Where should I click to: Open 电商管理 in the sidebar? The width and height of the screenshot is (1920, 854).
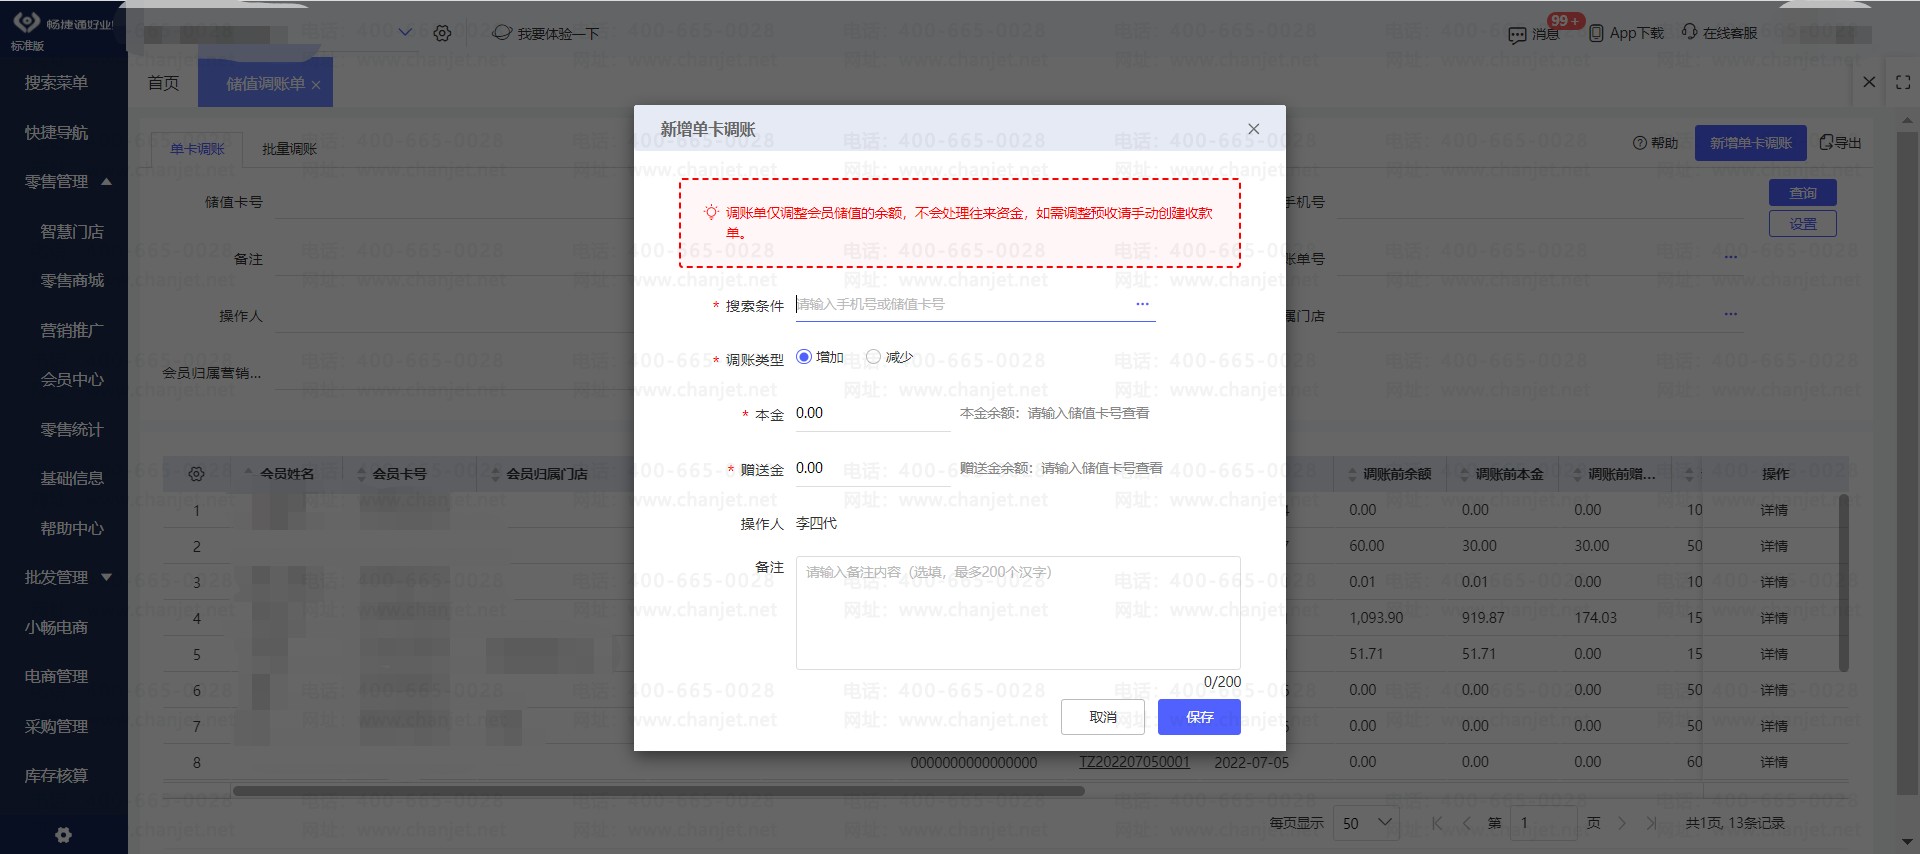(x=57, y=677)
